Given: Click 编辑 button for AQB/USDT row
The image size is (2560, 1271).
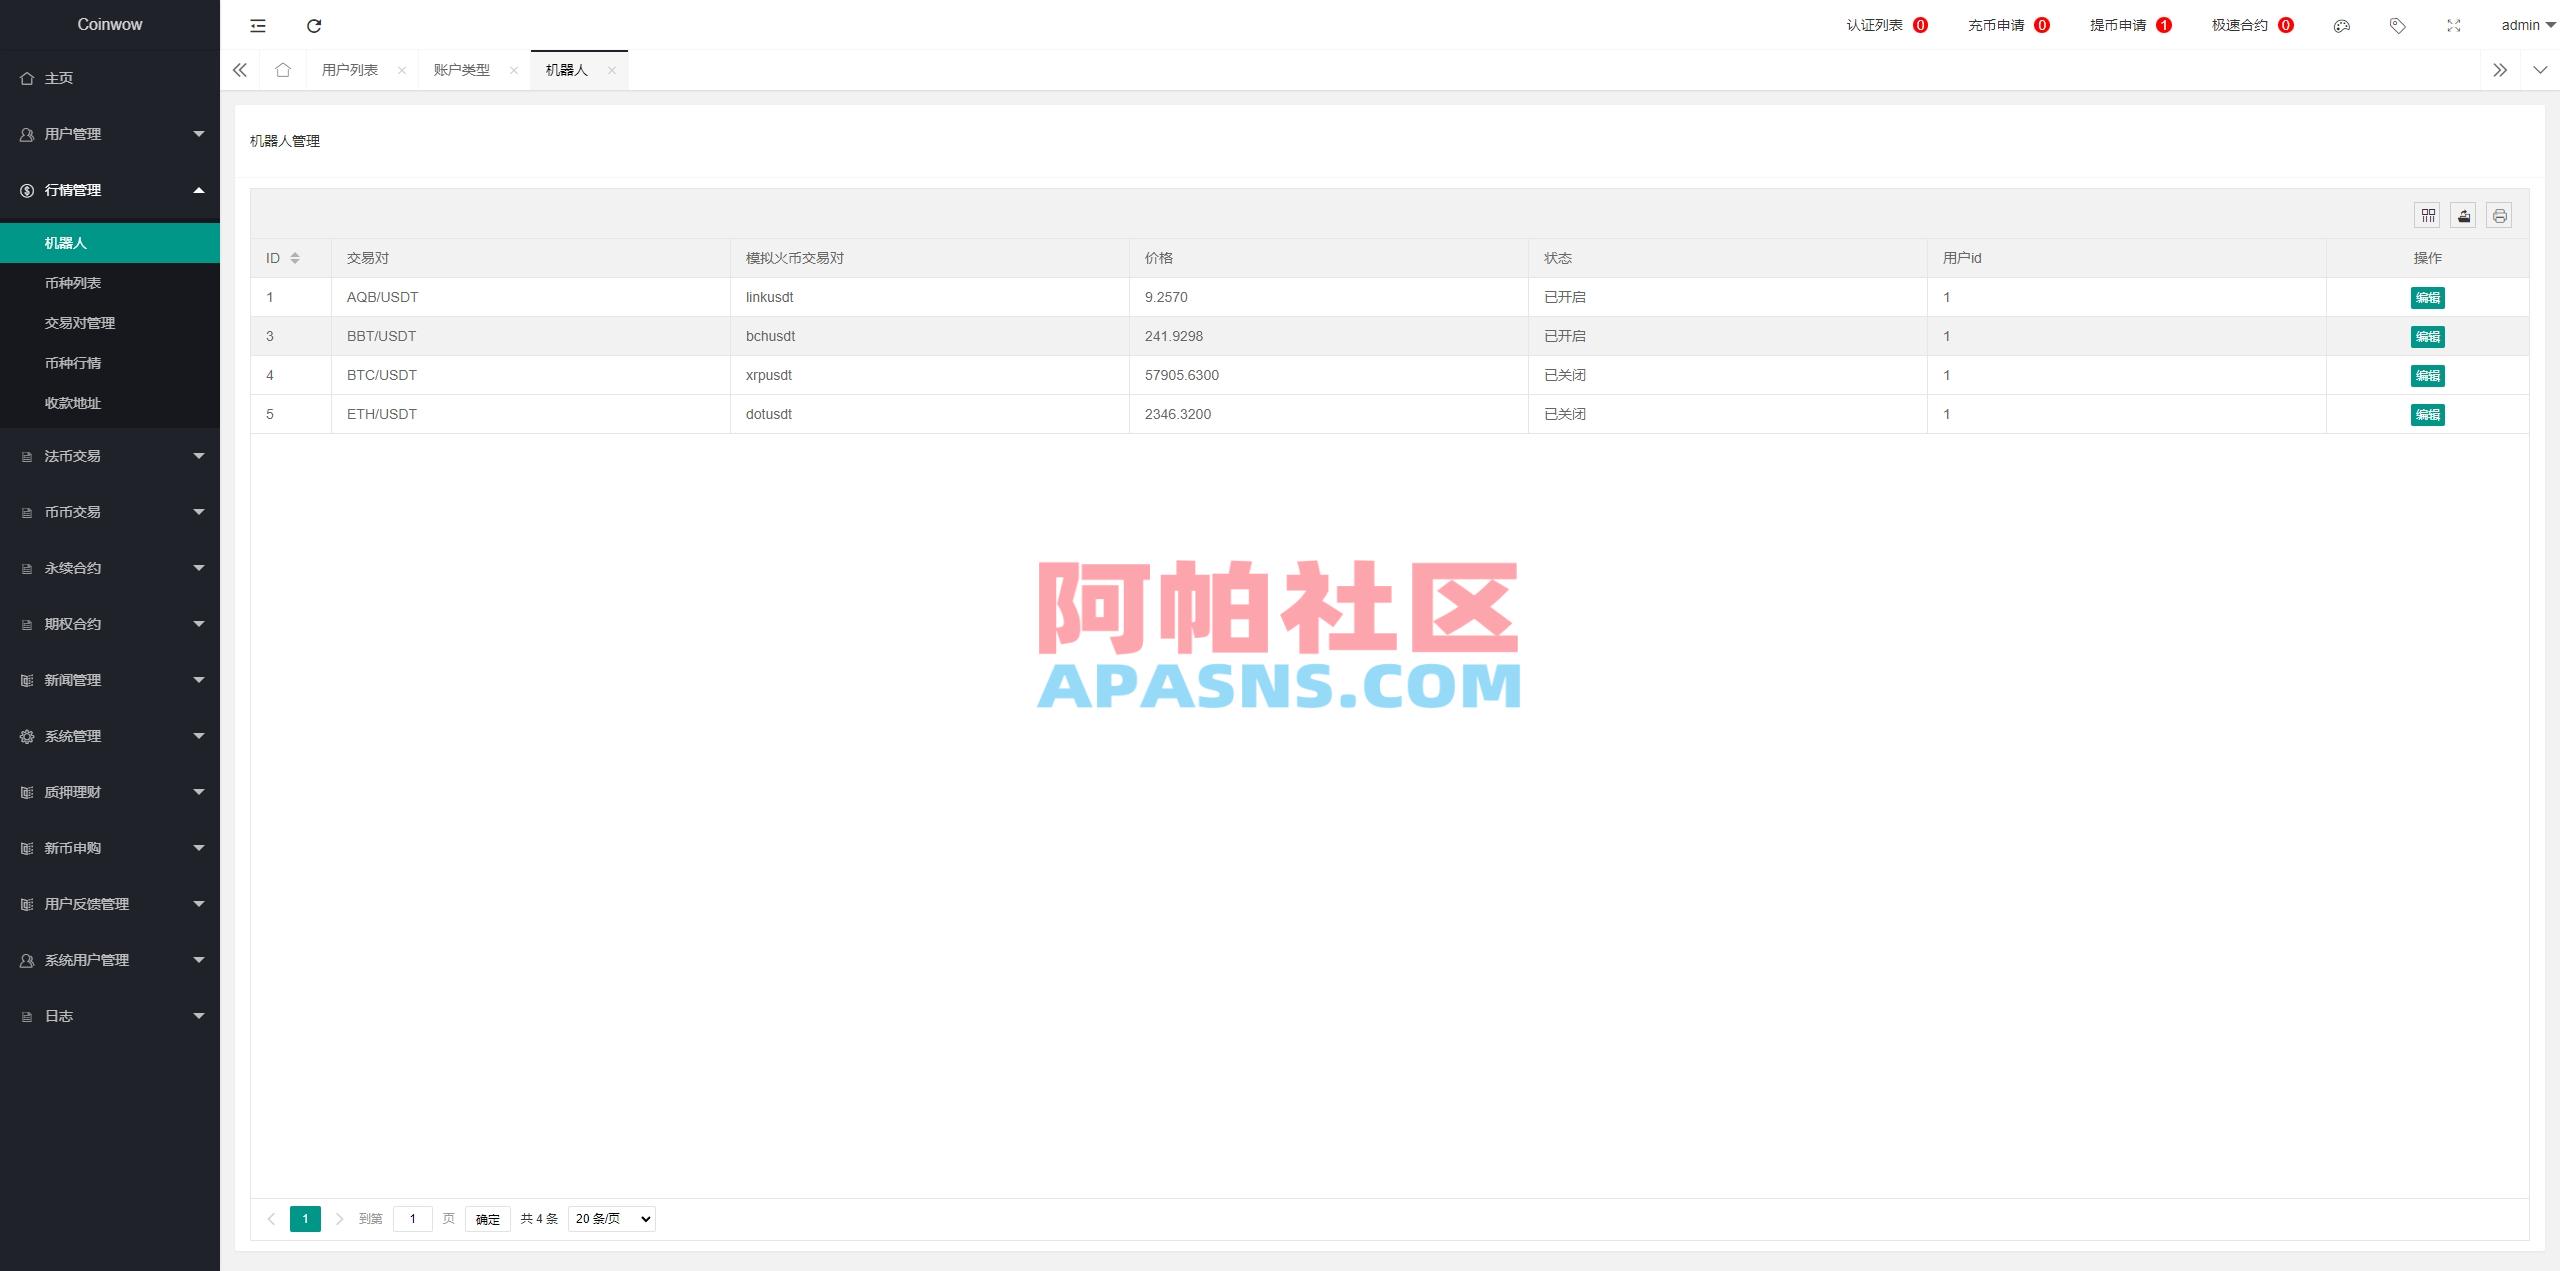Looking at the screenshot, I should click(2427, 298).
